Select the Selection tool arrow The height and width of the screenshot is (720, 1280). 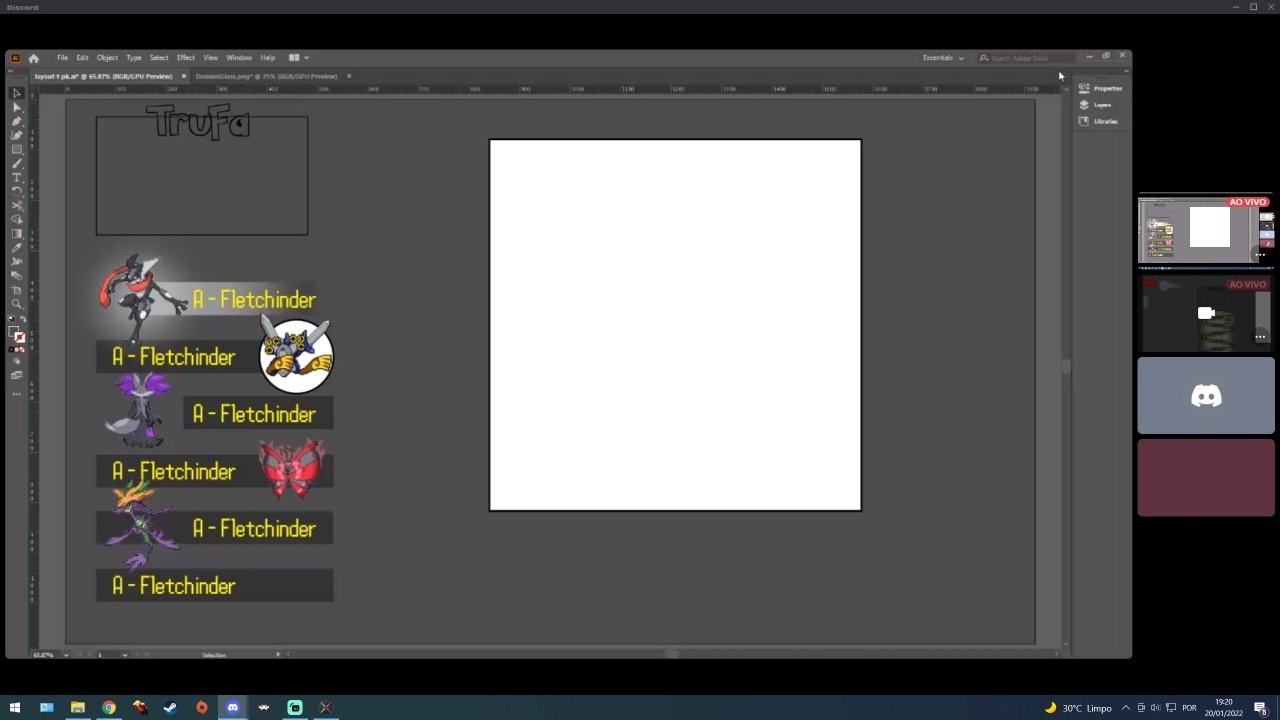coord(16,93)
